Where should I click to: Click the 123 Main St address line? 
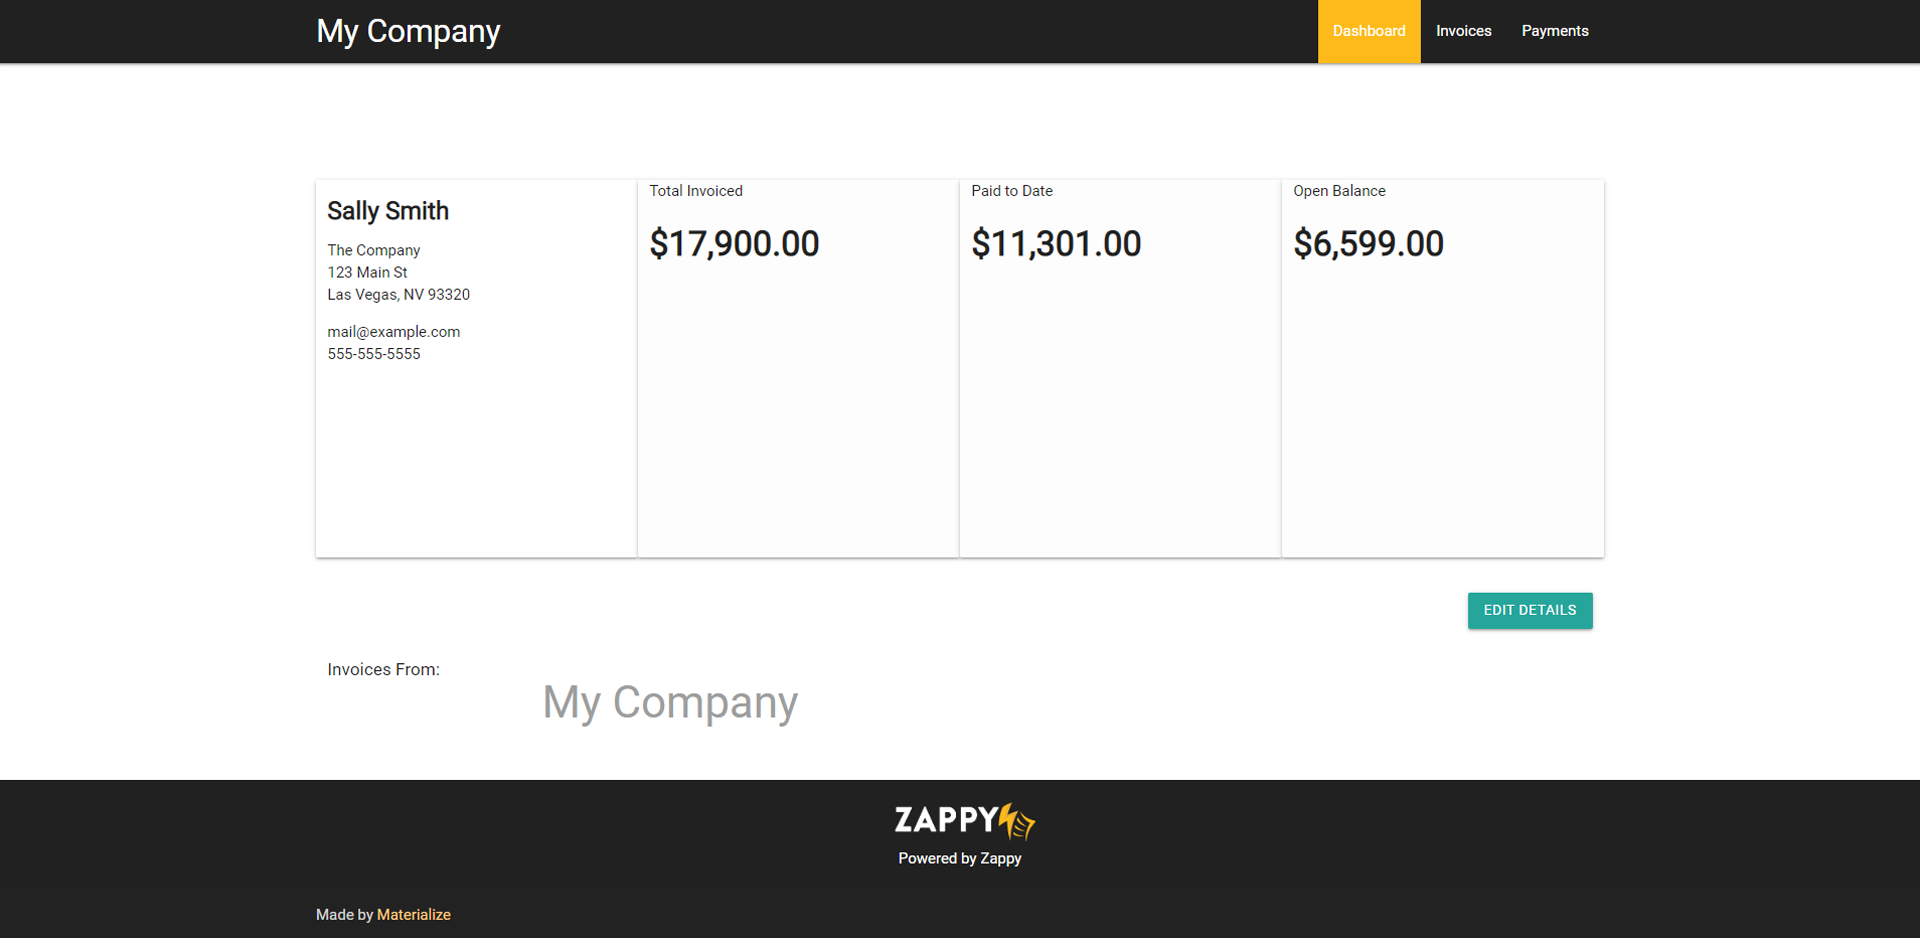point(367,272)
